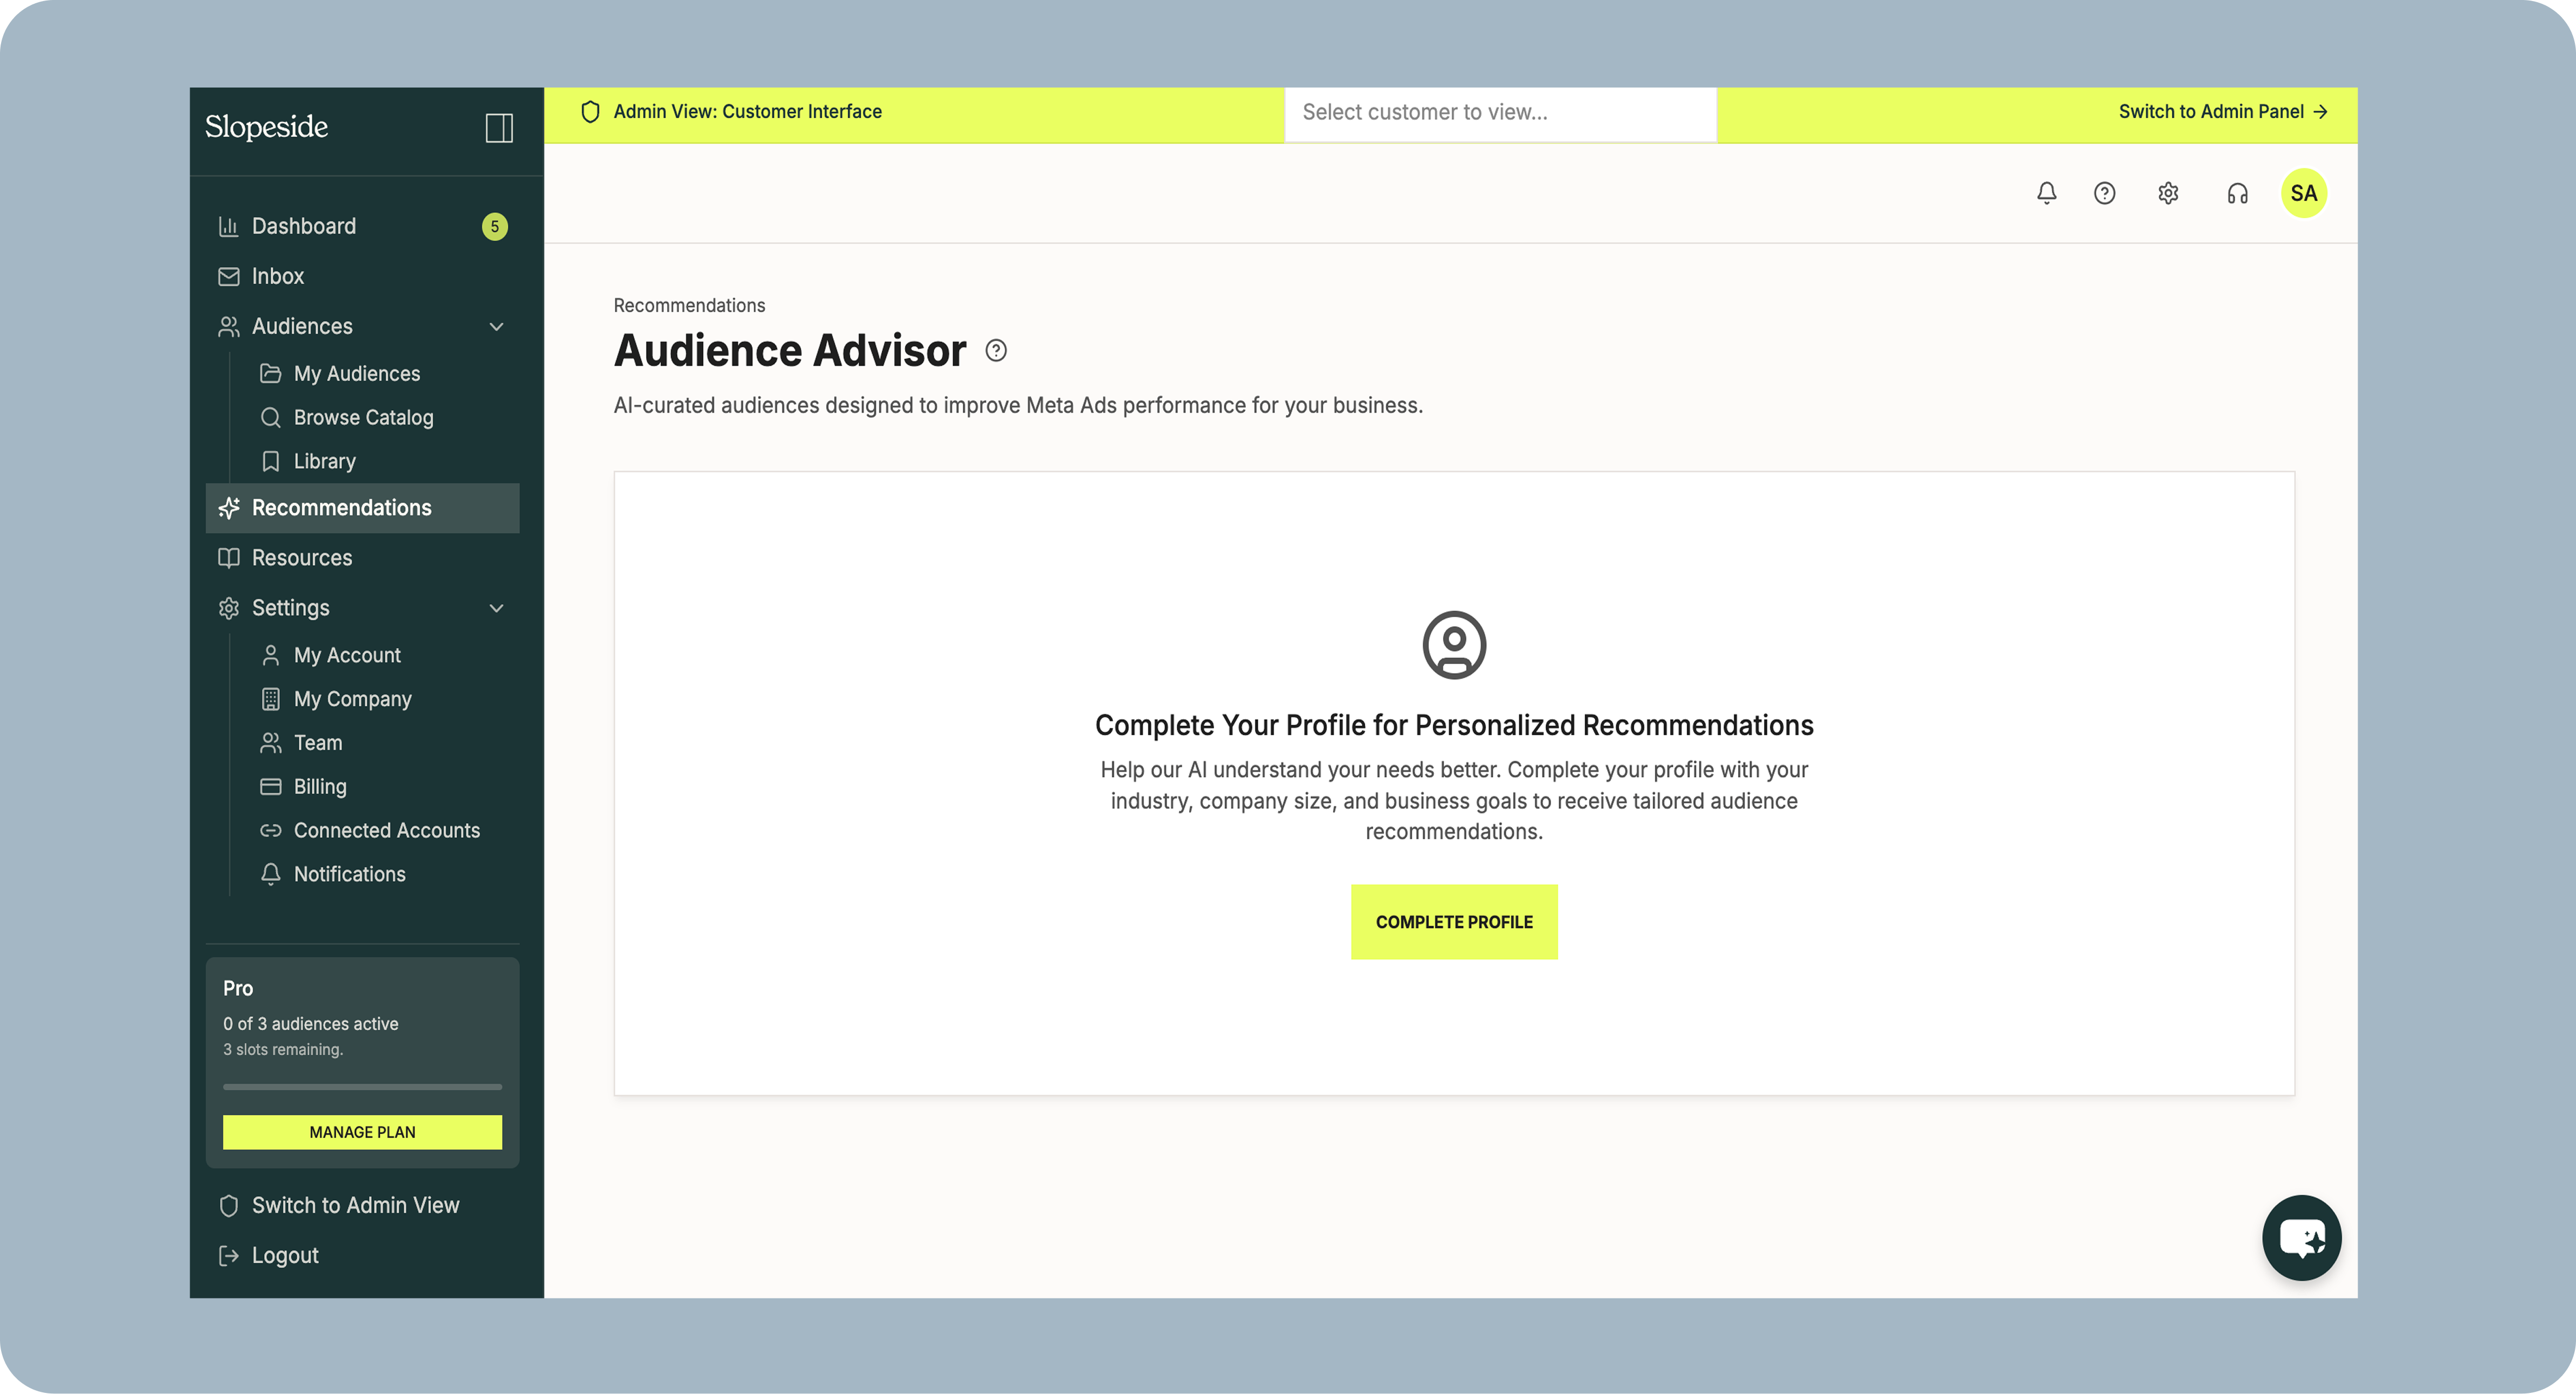Click the info icon beside Audience Advisor
Screen dimensions: 2576x1394
point(996,351)
